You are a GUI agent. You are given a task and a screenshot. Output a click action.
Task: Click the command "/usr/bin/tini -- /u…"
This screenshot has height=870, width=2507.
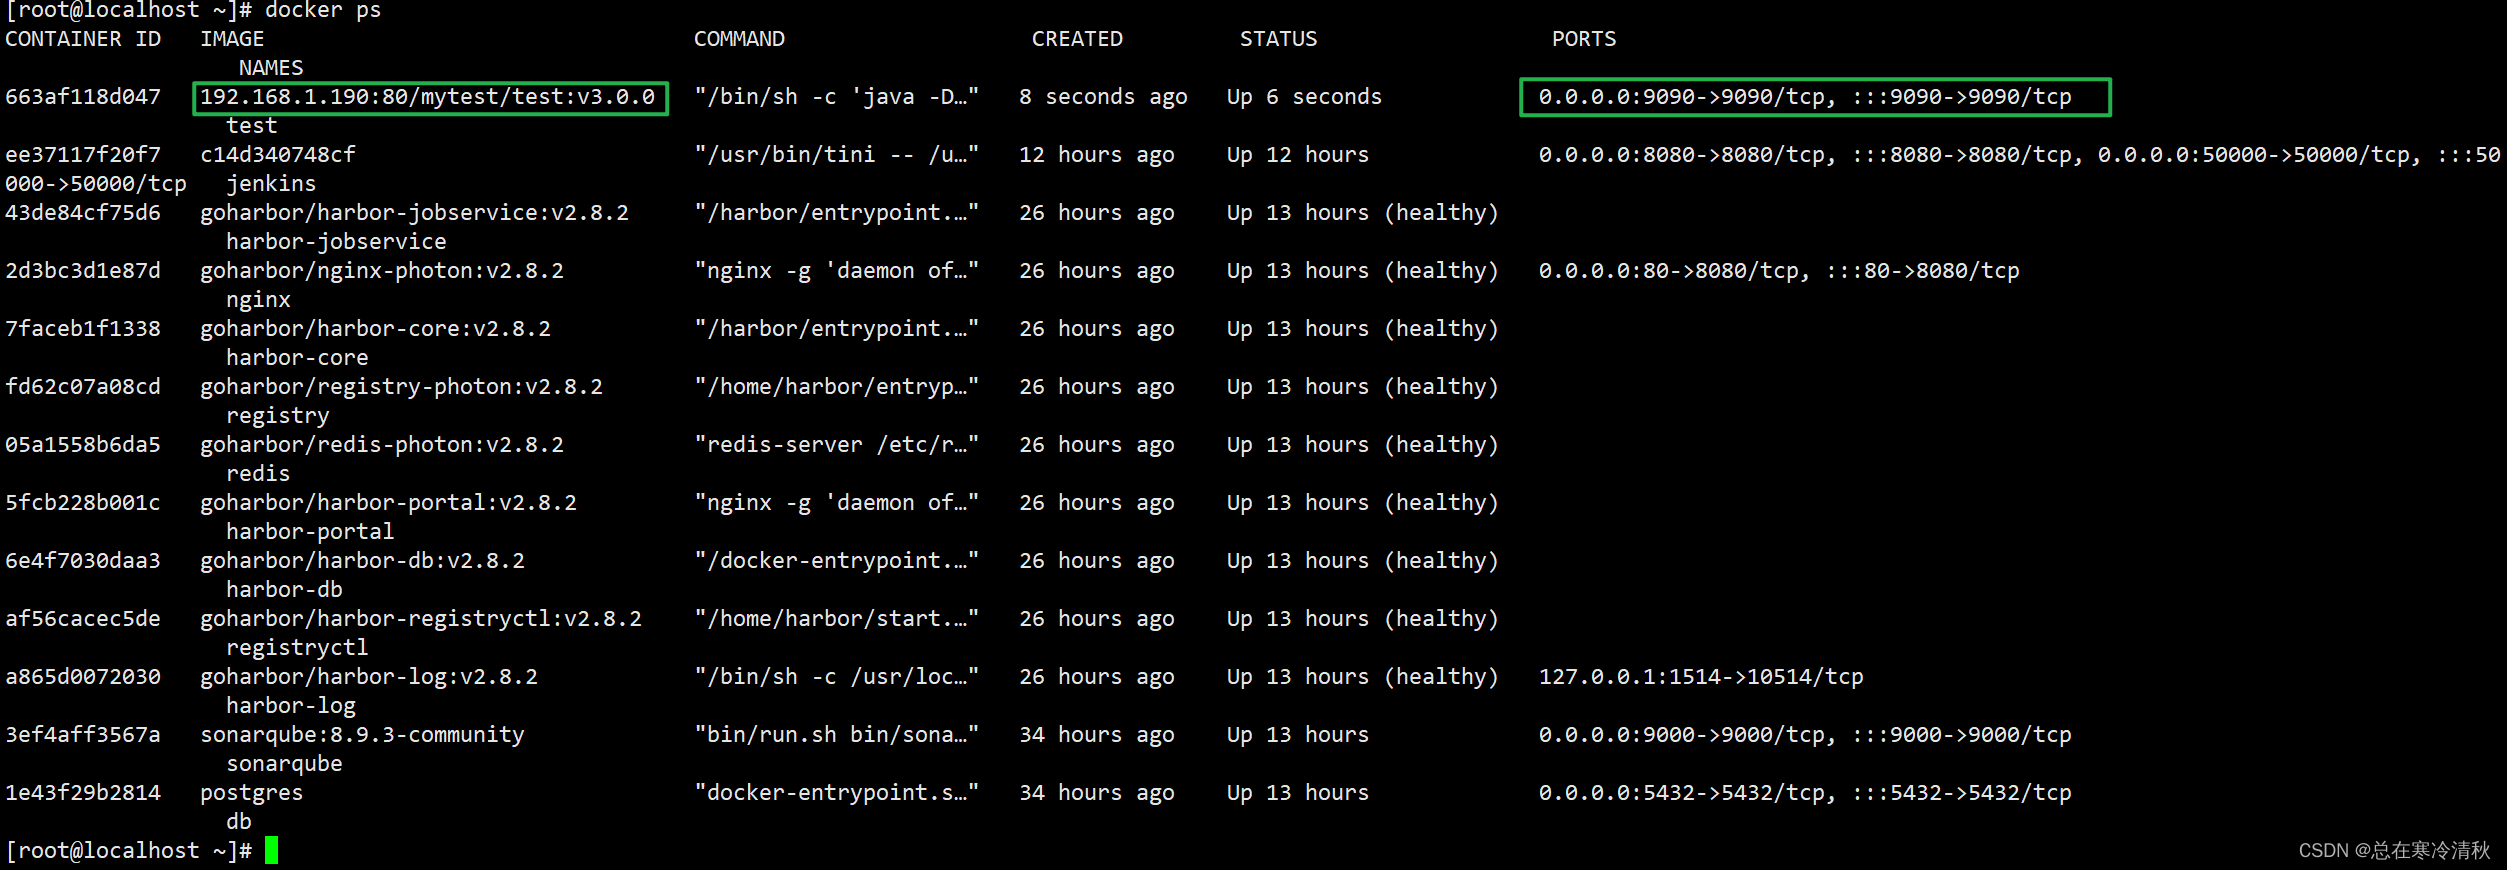(837, 155)
